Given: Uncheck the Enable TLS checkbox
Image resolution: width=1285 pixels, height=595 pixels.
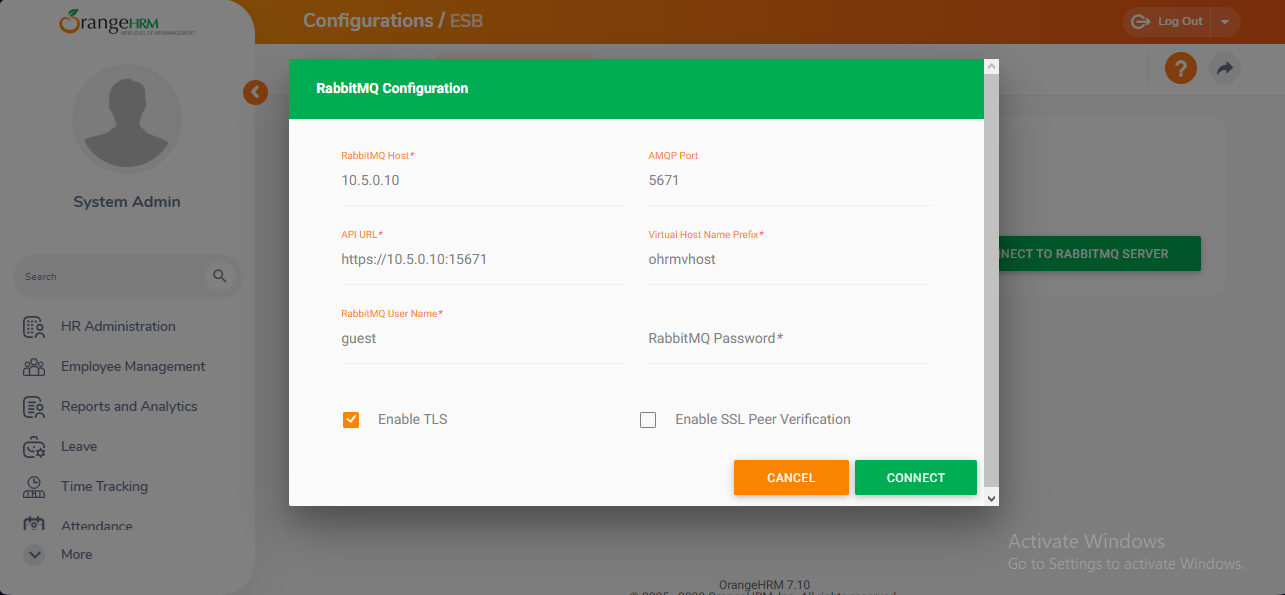Looking at the screenshot, I should click(351, 420).
